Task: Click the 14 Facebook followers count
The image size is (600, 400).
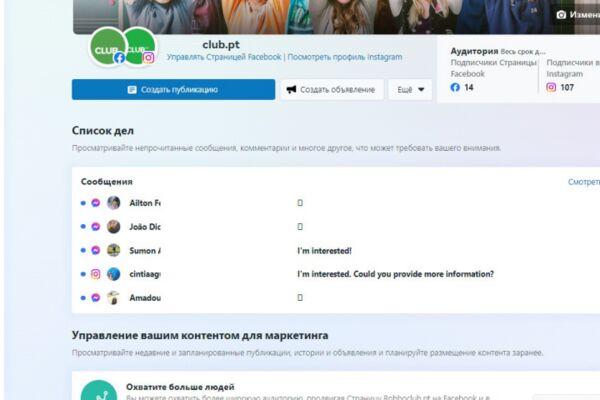Action: [x=469, y=87]
